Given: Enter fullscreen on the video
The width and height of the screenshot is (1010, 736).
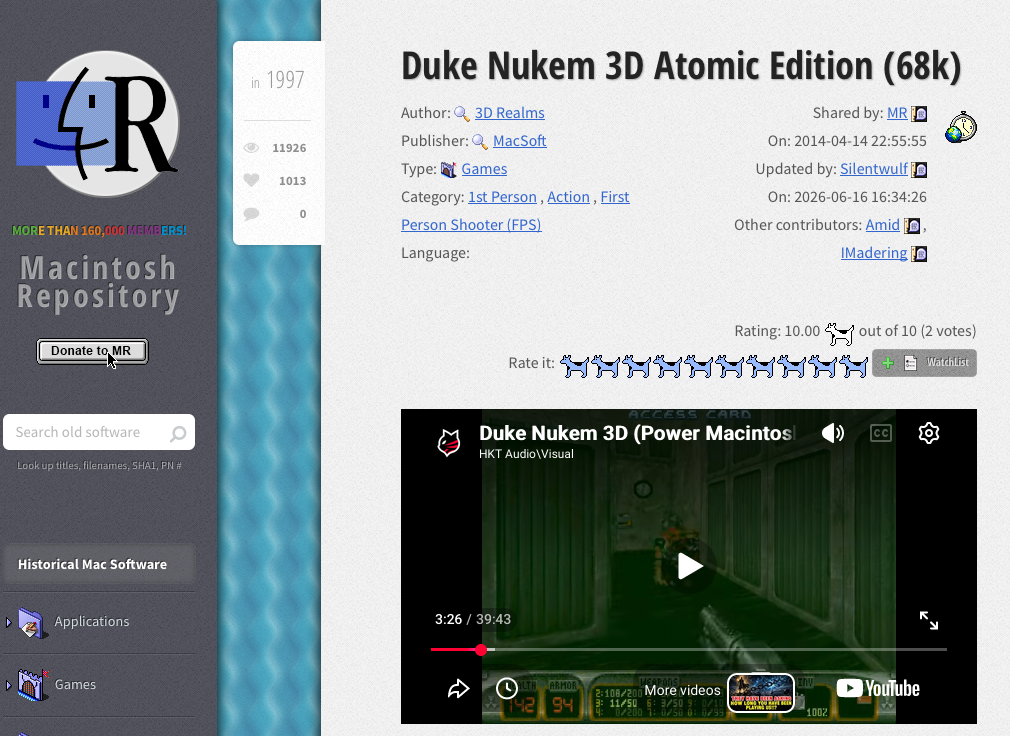Looking at the screenshot, I should click(928, 620).
